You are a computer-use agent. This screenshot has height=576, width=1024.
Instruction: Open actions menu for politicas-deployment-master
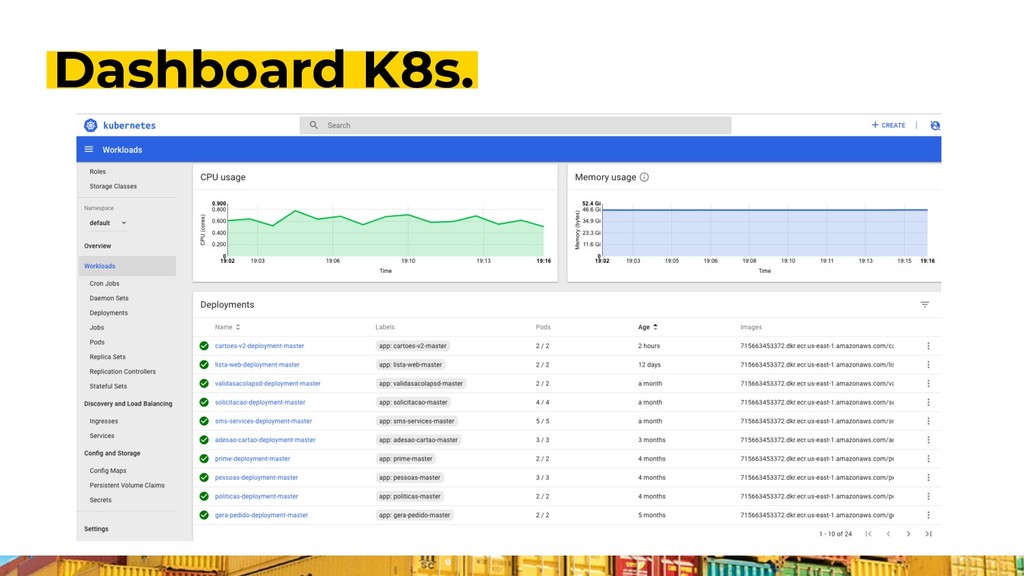pos(928,496)
